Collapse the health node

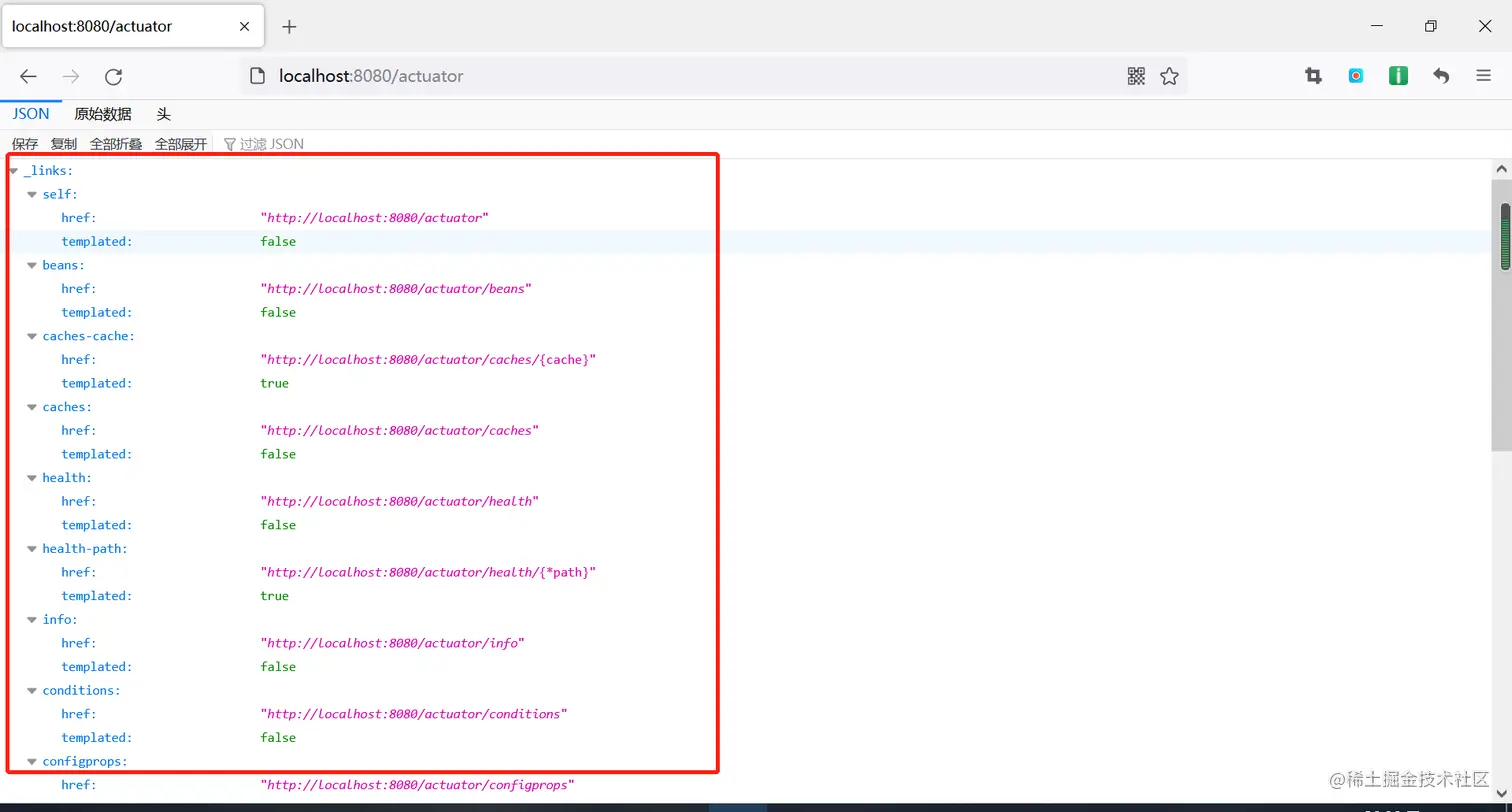click(x=32, y=479)
